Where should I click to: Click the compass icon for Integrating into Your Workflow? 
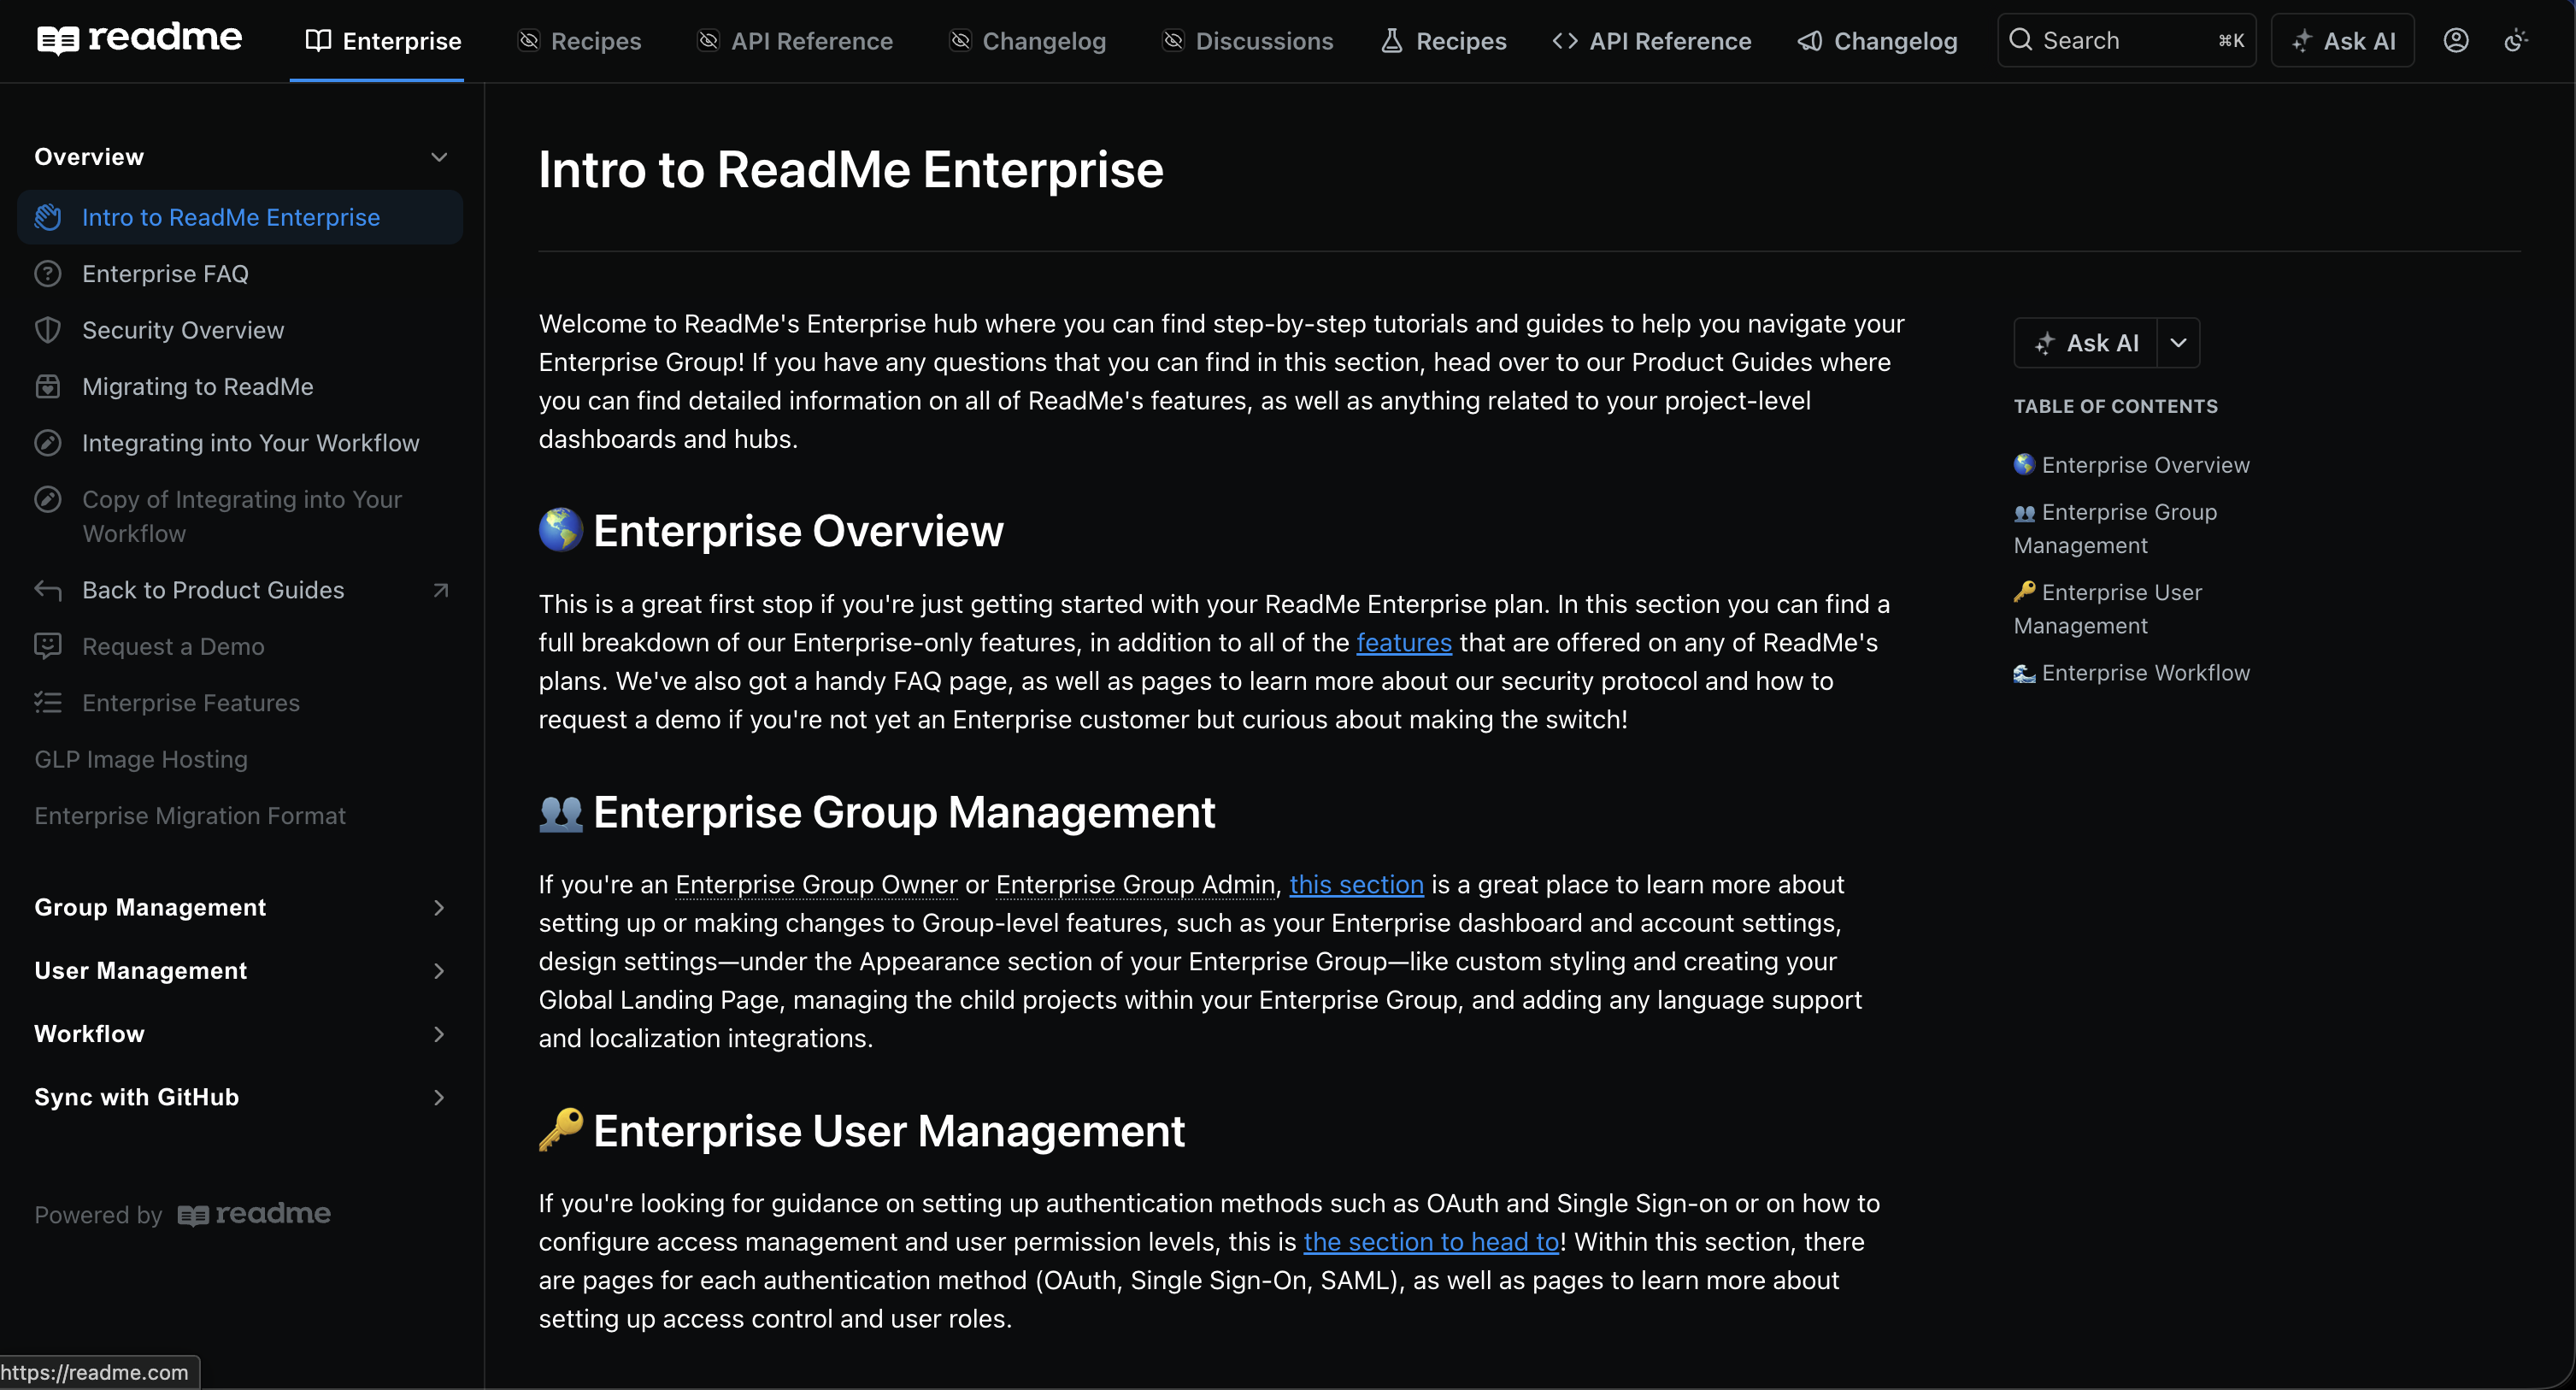click(x=48, y=443)
